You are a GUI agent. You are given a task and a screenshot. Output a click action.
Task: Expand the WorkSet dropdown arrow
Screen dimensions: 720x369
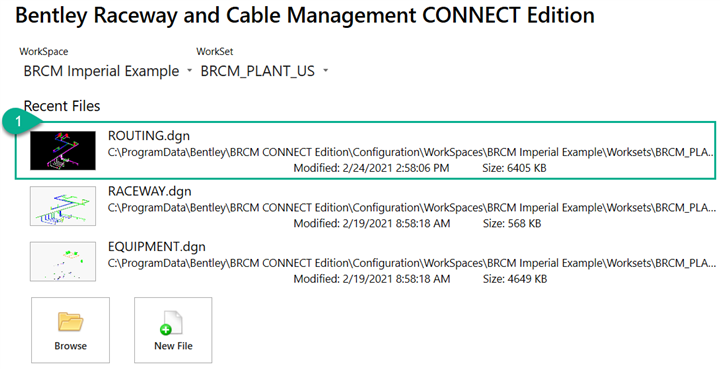tap(326, 71)
